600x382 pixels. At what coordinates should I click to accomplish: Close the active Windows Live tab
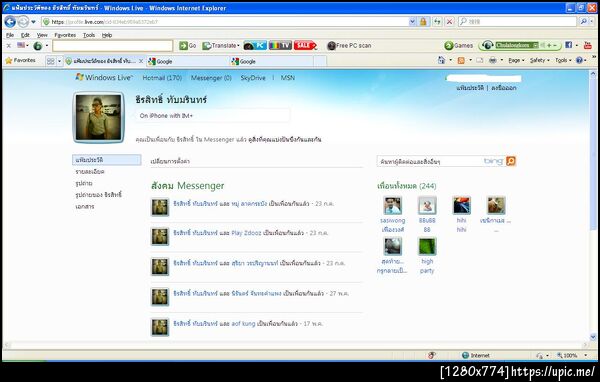coord(141,61)
